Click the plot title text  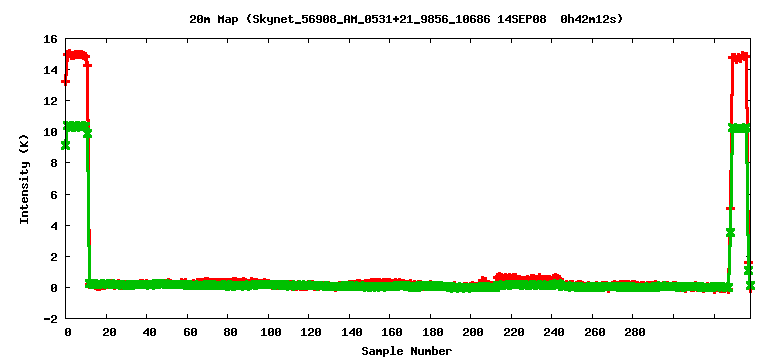(406, 19)
